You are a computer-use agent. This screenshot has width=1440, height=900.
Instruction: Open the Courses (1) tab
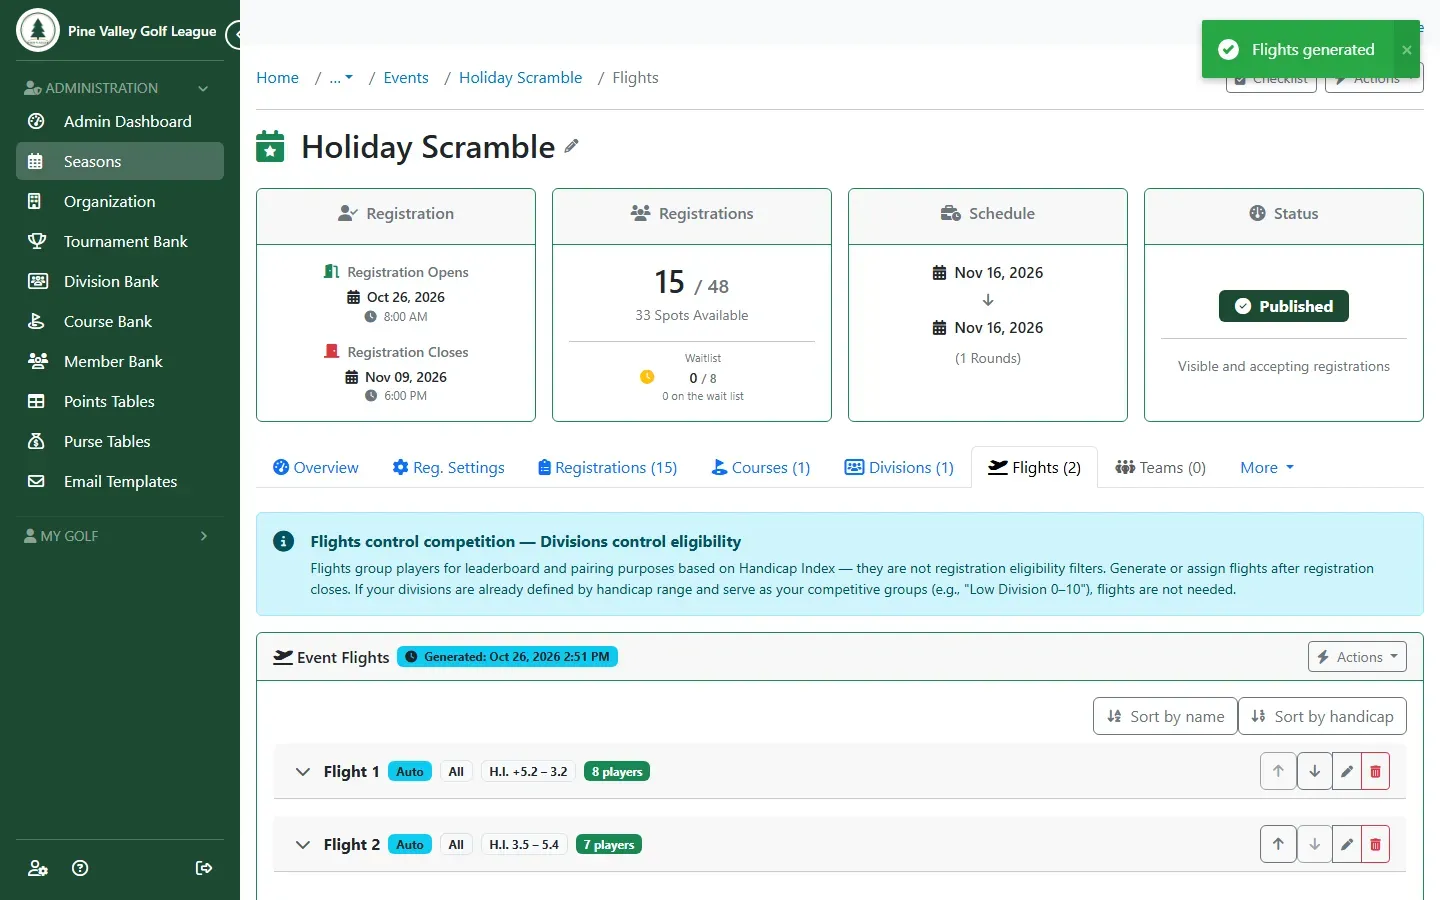(761, 467)
